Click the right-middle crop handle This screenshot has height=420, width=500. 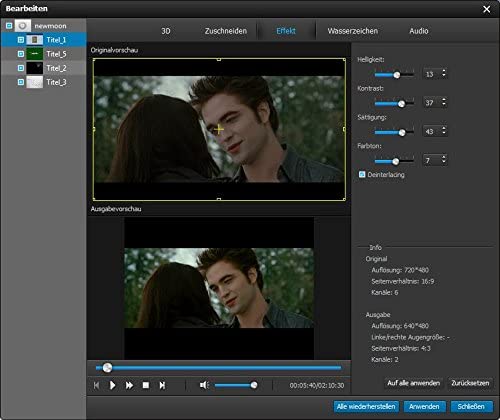[344, 129]
